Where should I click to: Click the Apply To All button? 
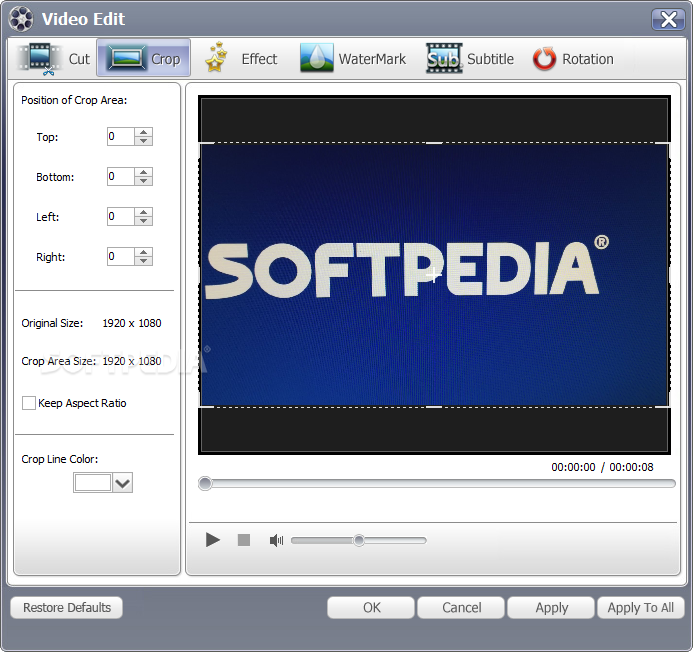click(x=641, y=607)
